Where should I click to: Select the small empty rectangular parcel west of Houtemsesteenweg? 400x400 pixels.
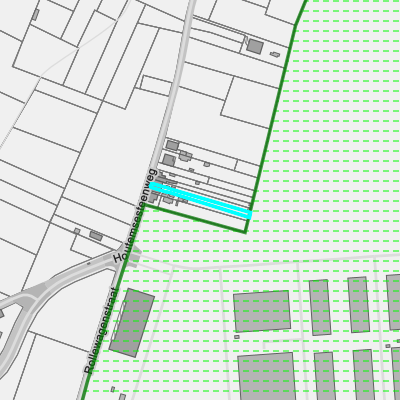click(x=157, y=86)
